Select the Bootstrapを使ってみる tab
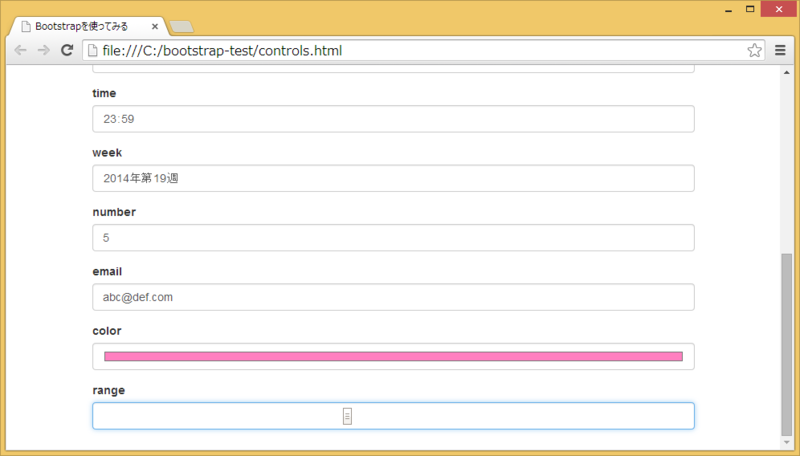This screenshot has height=456, width=800. coord(88,27)
